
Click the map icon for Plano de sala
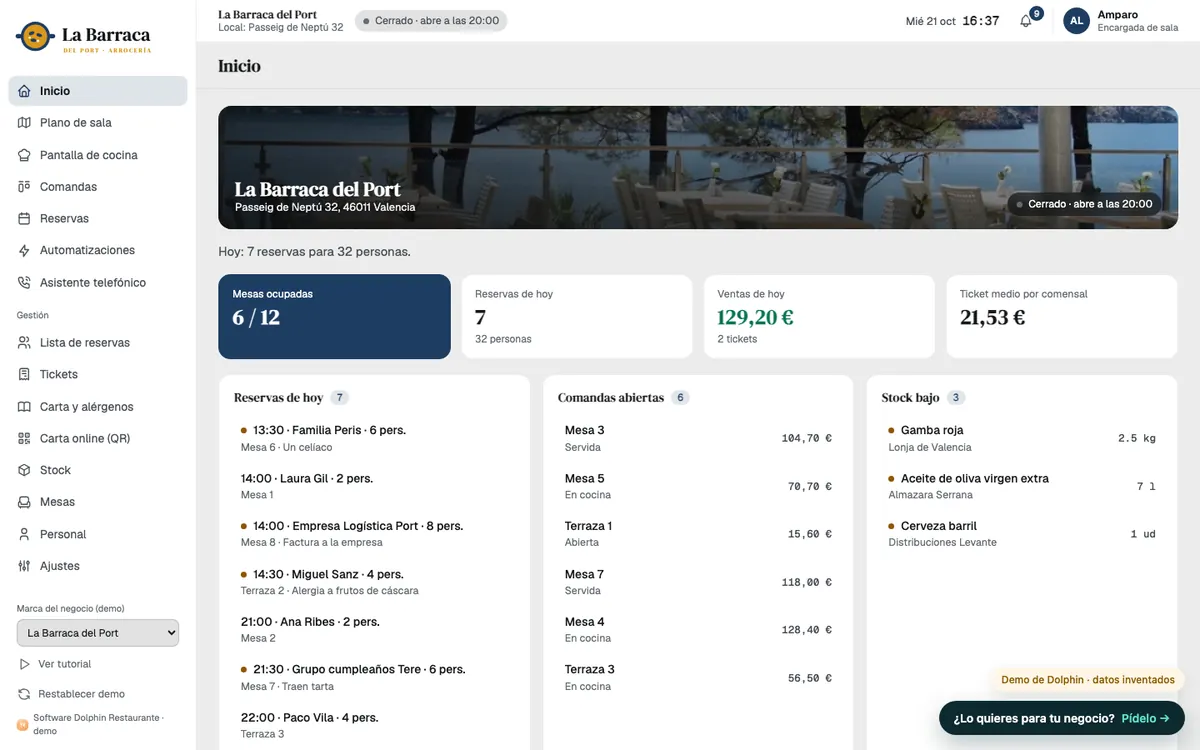pyautogui.click(x=24, y=123)
